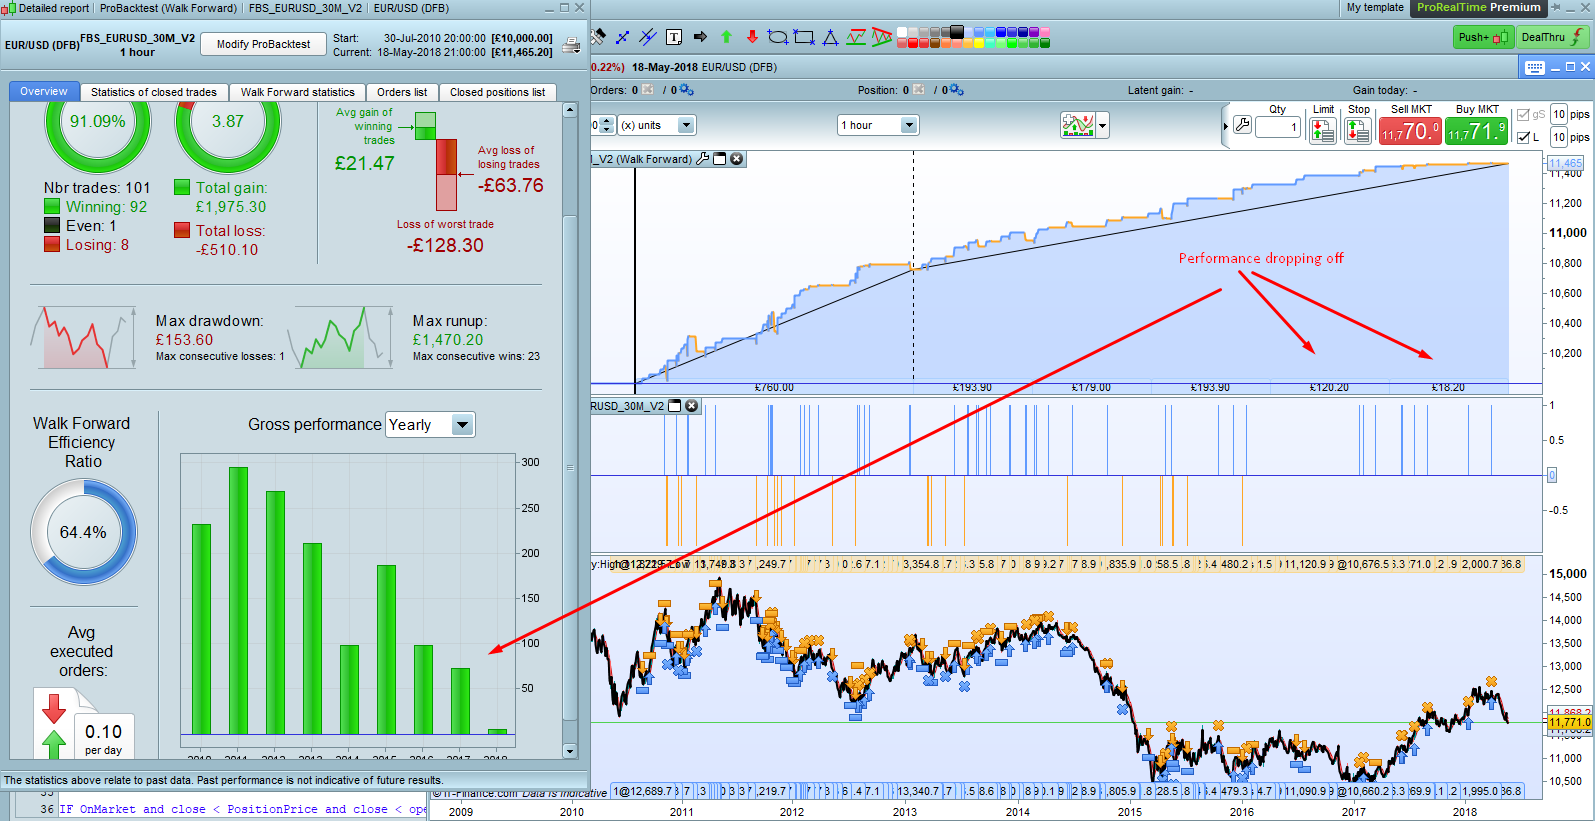The height and width of the screenshot is (821, 1595).
Task: Select the rectangle drawing tool
Action: (x=804, y=37)
